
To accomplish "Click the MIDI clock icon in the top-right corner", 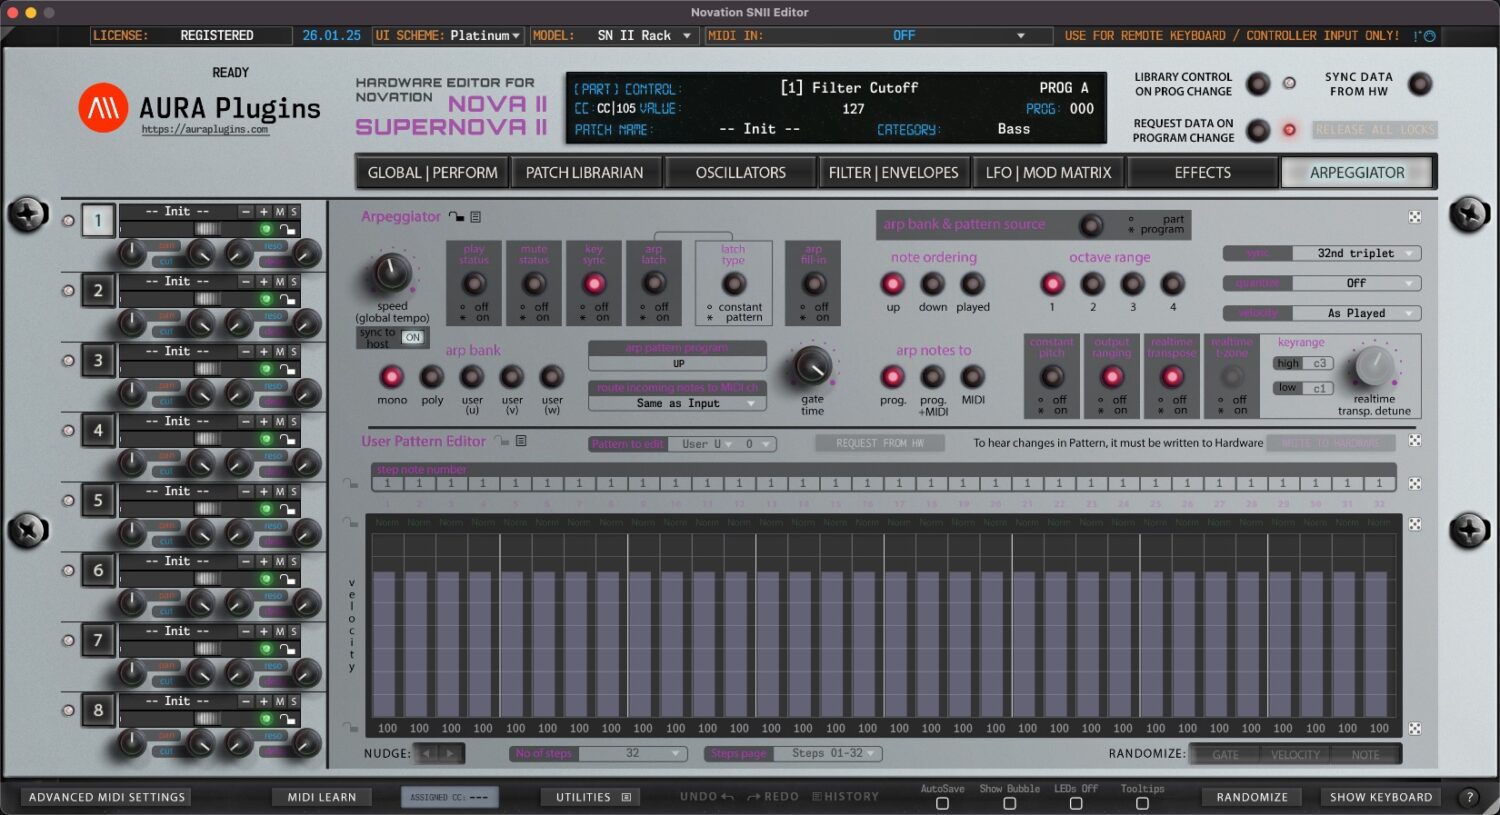I will pyautogui.click(x=1430, y=35).
